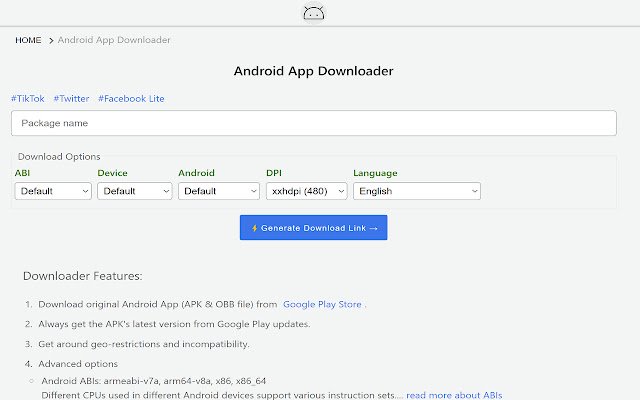This screenshot has height=400, width=640.
Task: Follow the read more about ABIs link
Action: (x=454, y=395)
